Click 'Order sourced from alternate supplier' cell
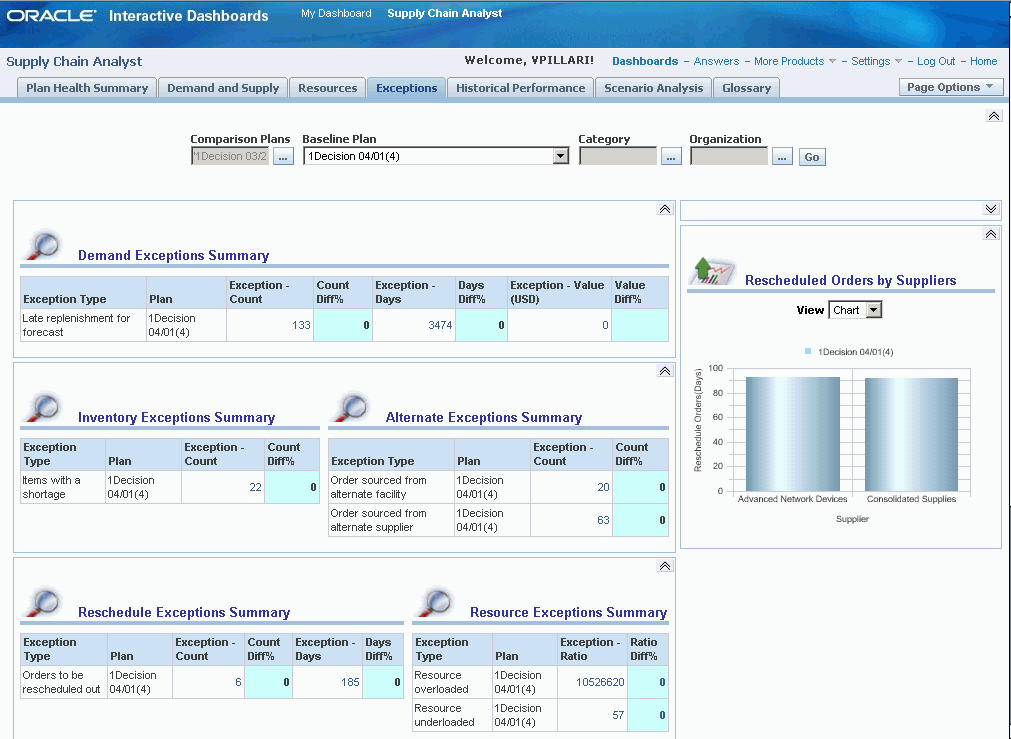The height and width of the screenshot is (739, 1011). pos(391,520)
